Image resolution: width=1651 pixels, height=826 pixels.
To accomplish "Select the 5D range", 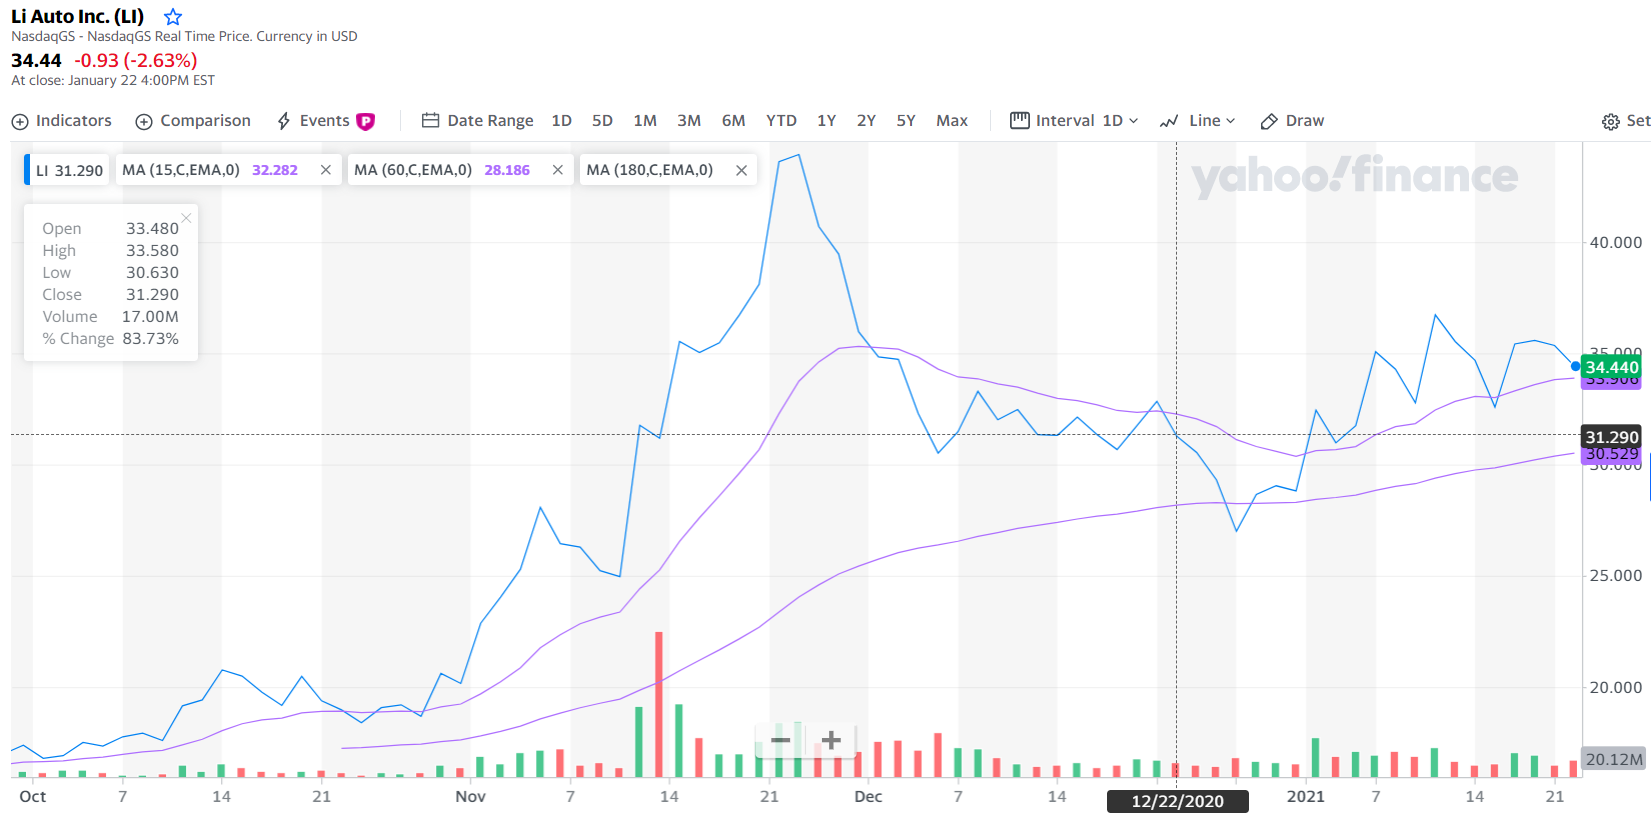I will (x=602, y=121).
